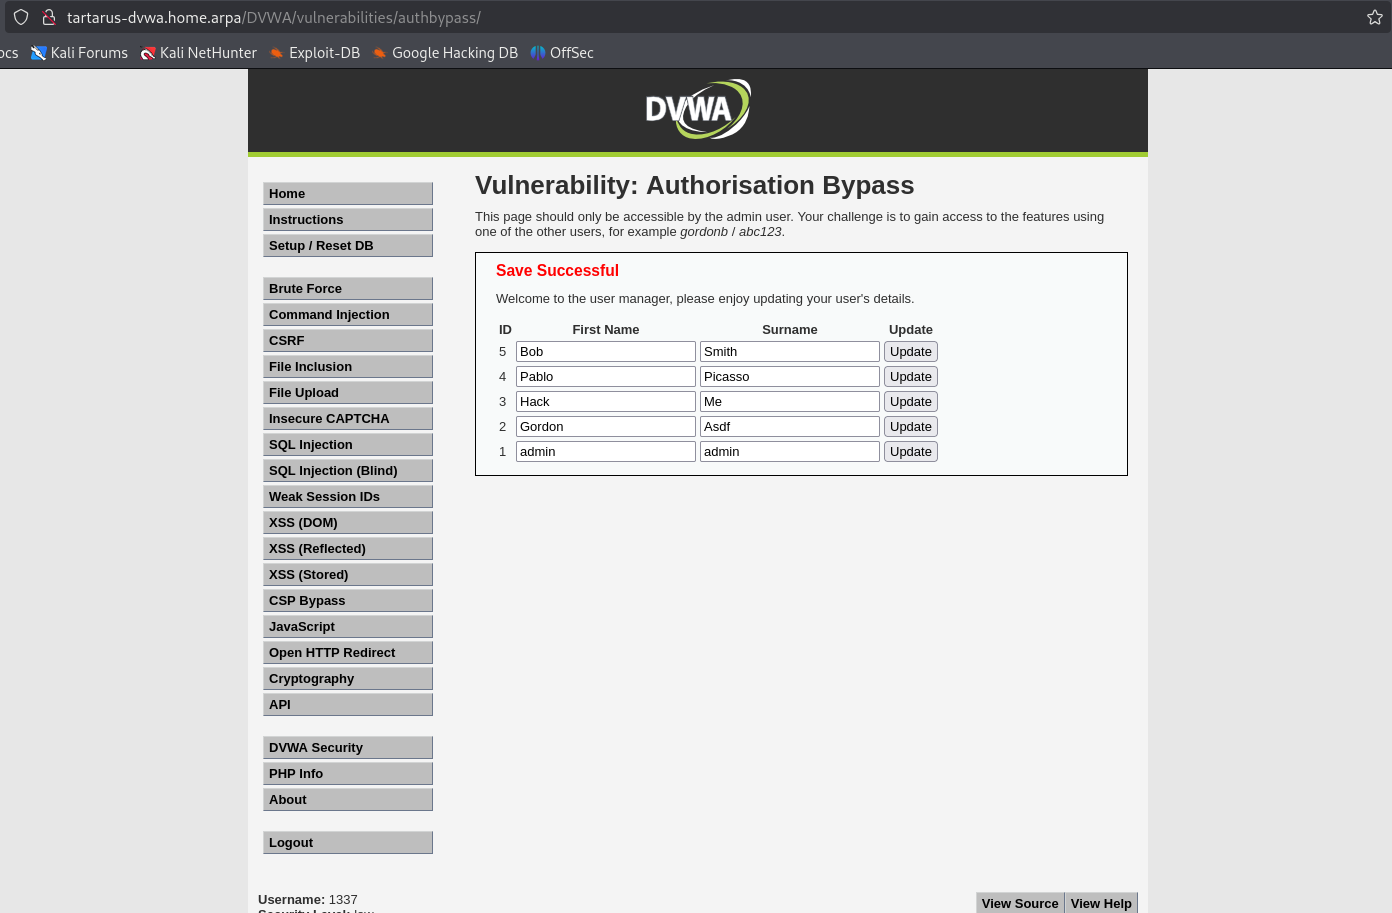The width and height of the screenshot is (1392, 913).
Task: Open the OffSec bookmark
Action: (x=562, y=53)
